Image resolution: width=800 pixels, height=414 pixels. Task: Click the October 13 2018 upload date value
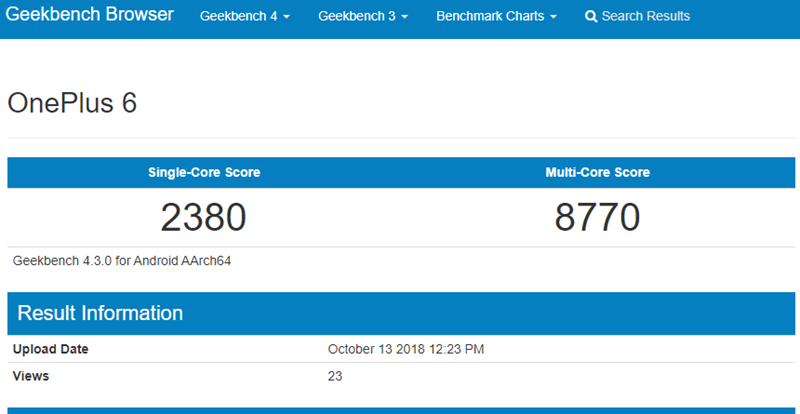pyautogui.click(x=406, y=349)
